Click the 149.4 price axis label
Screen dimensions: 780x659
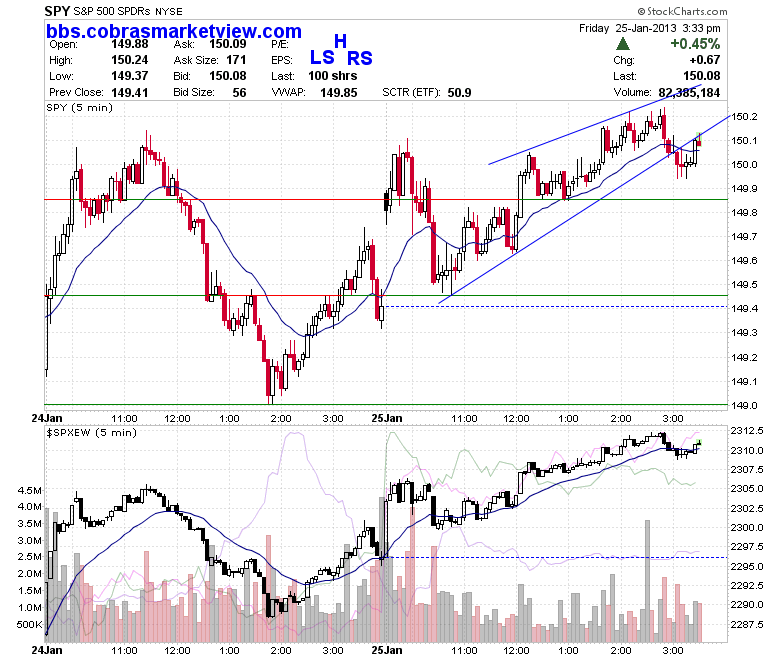pyautogui.click(x=744, y=308)
